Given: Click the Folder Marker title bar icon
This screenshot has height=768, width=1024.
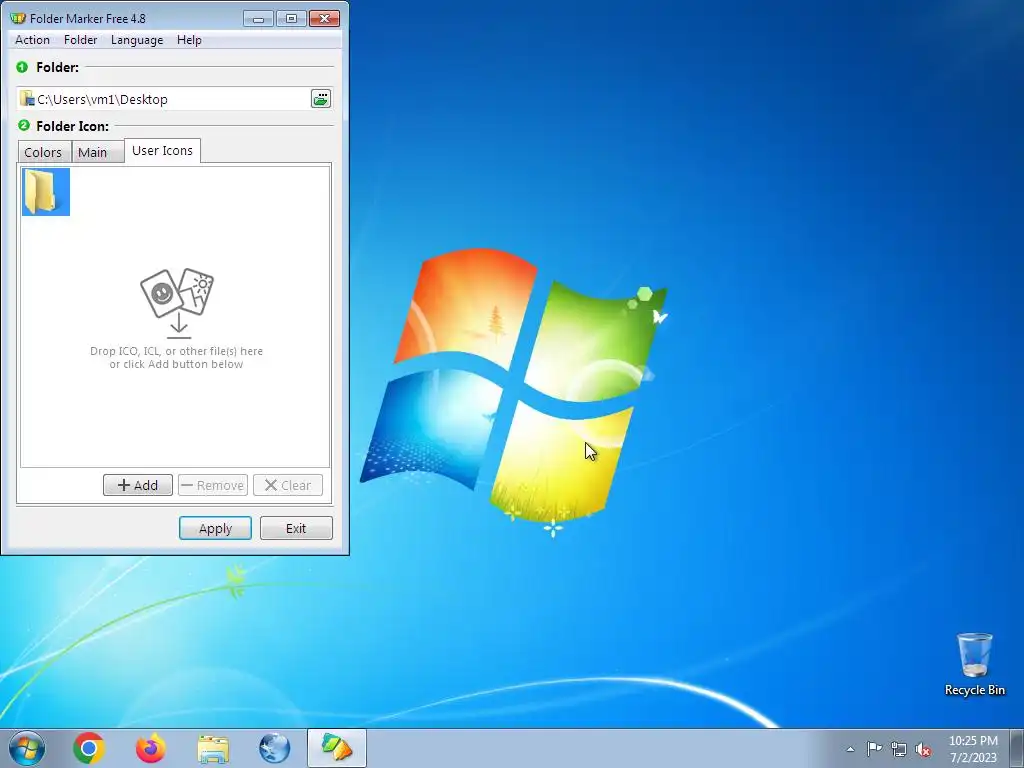Looking at the screenshot, I should (x=18, y=18).
